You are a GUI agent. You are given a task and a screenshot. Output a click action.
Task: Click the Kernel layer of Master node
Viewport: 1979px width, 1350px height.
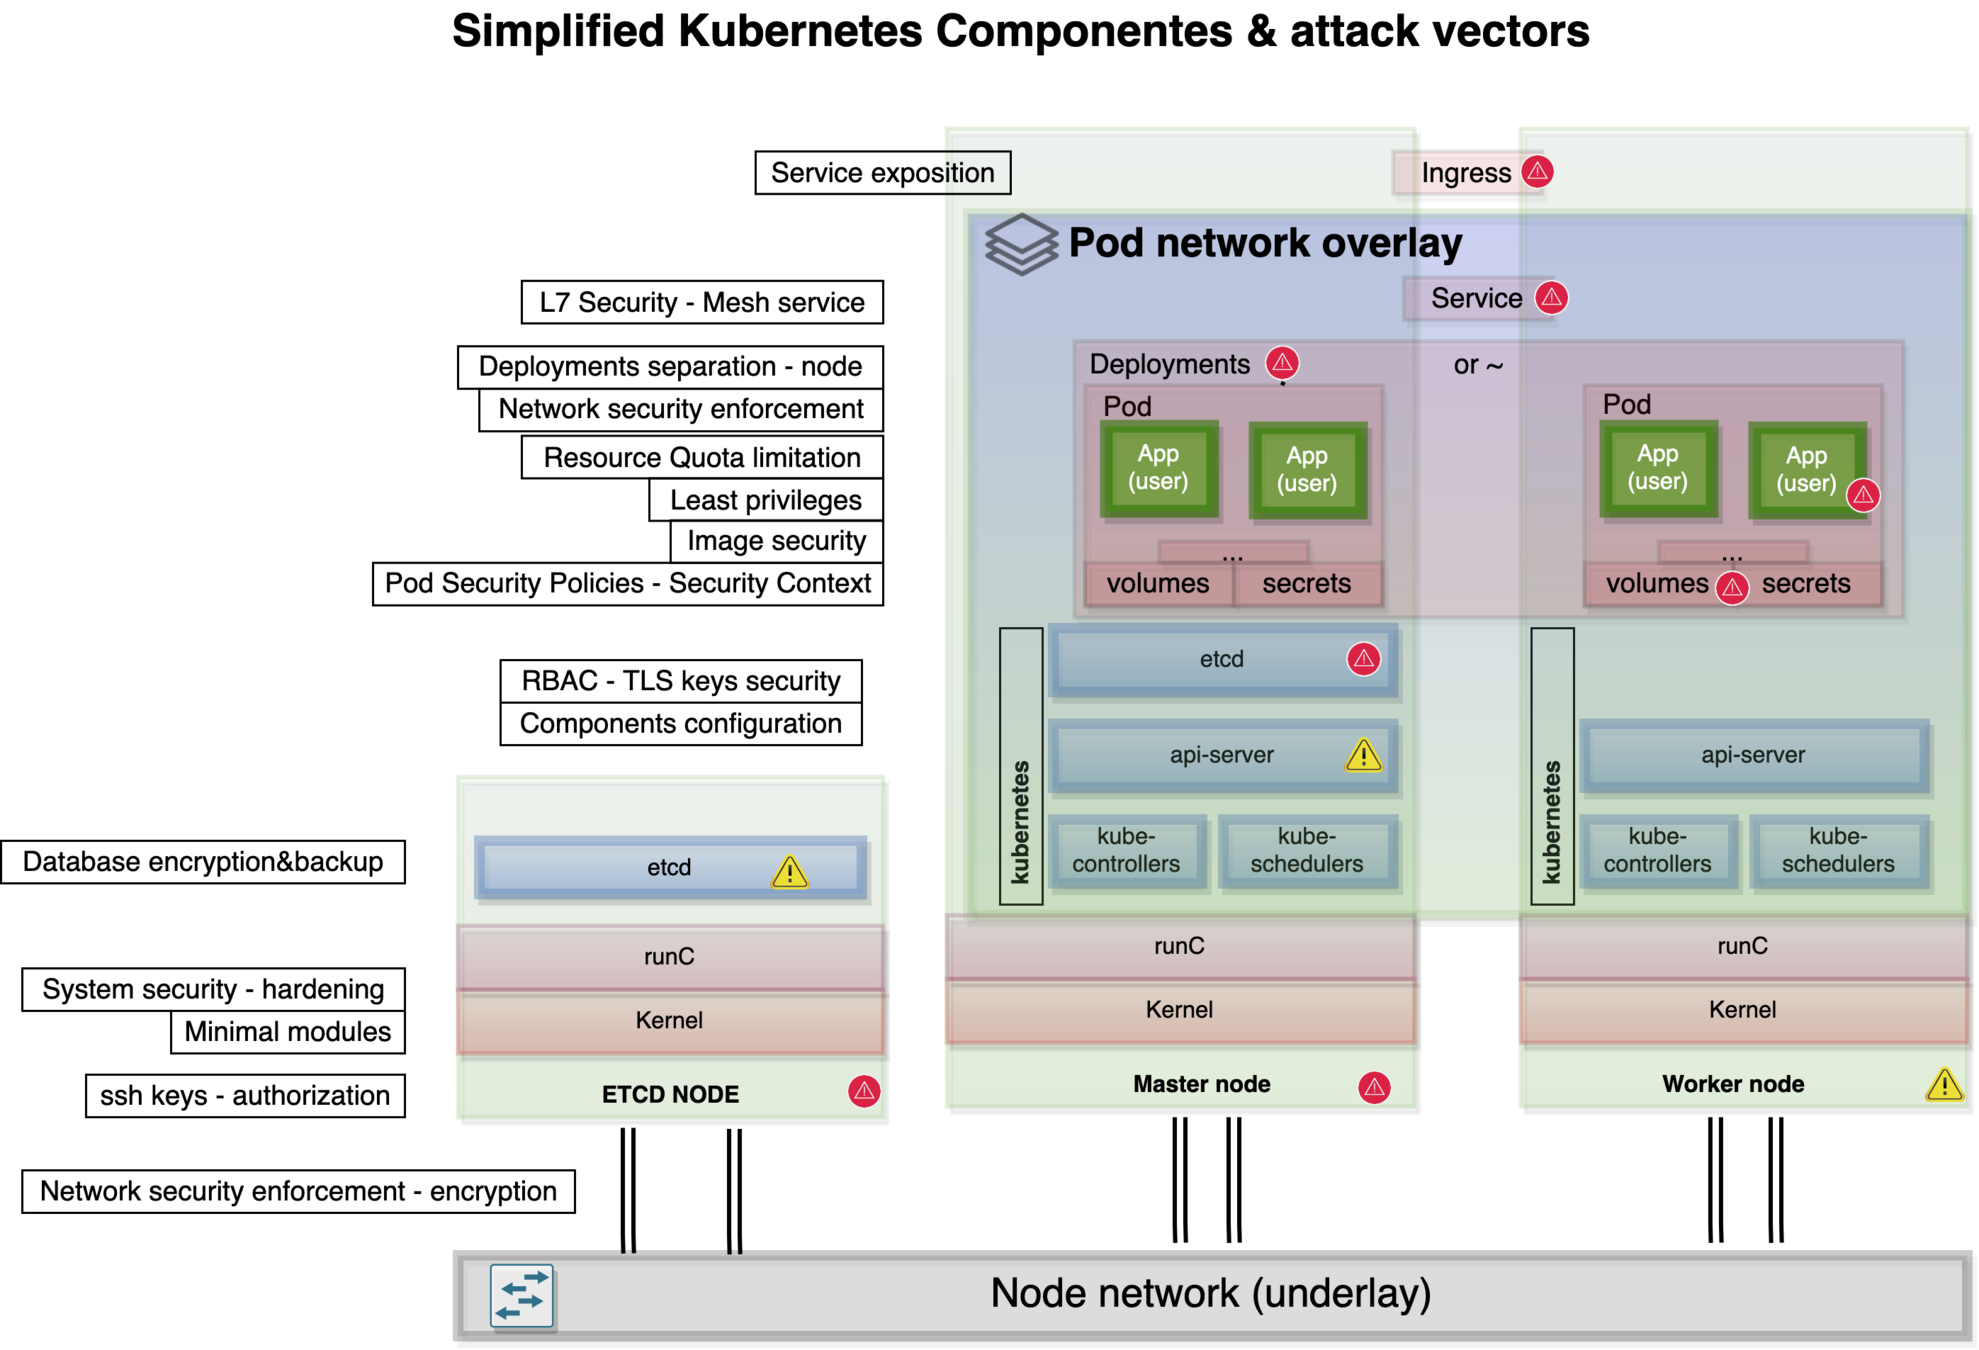1179,1010
